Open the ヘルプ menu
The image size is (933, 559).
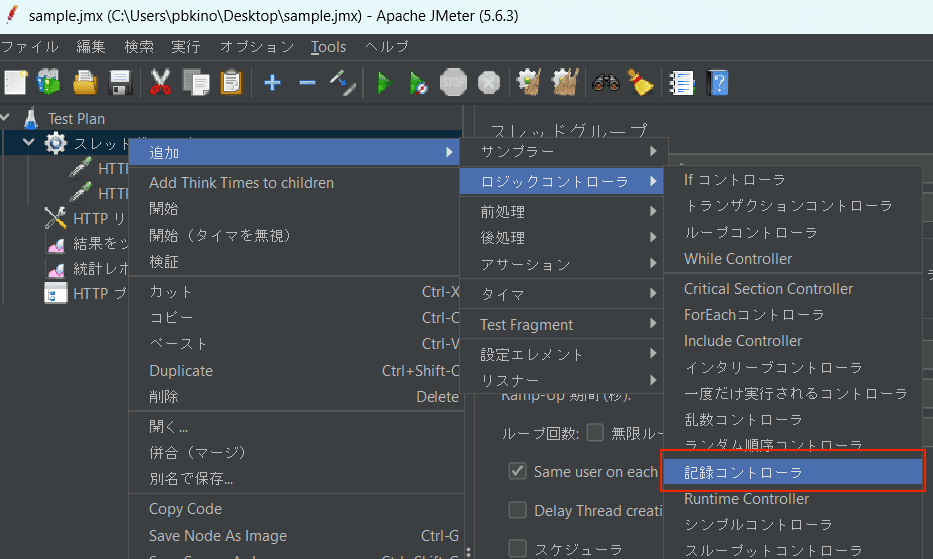[387, 46]
